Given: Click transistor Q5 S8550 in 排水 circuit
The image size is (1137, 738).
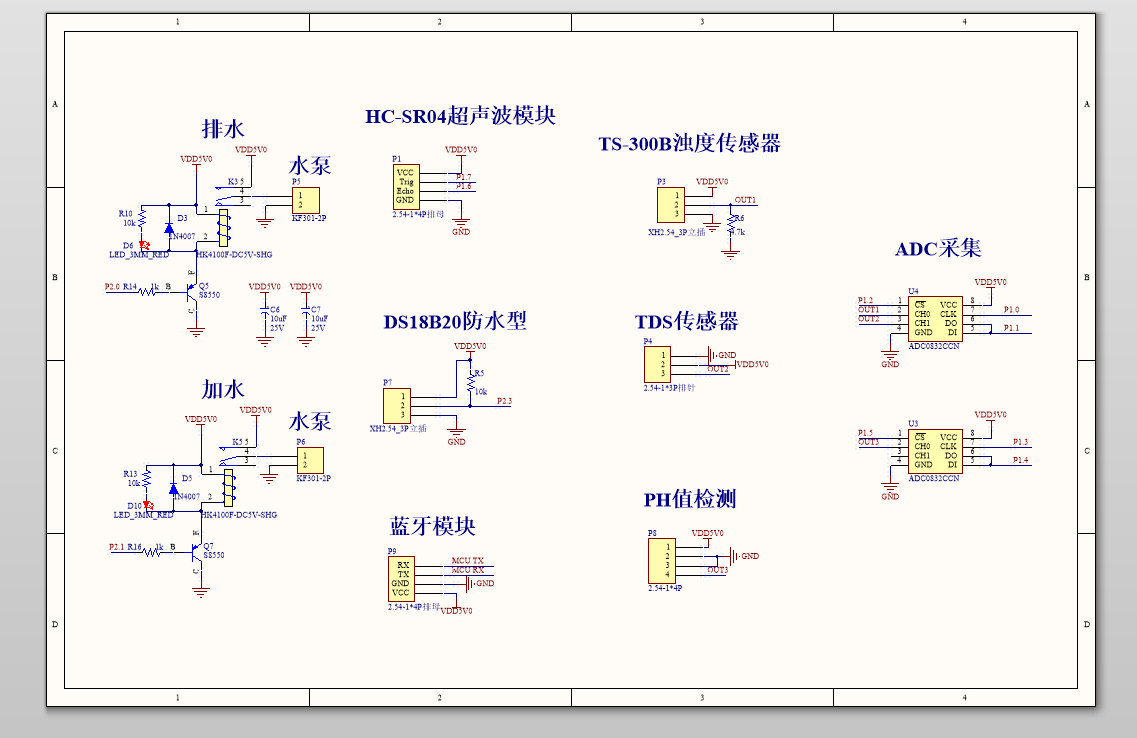Looking at the screenshot, I should pos(192,293).
